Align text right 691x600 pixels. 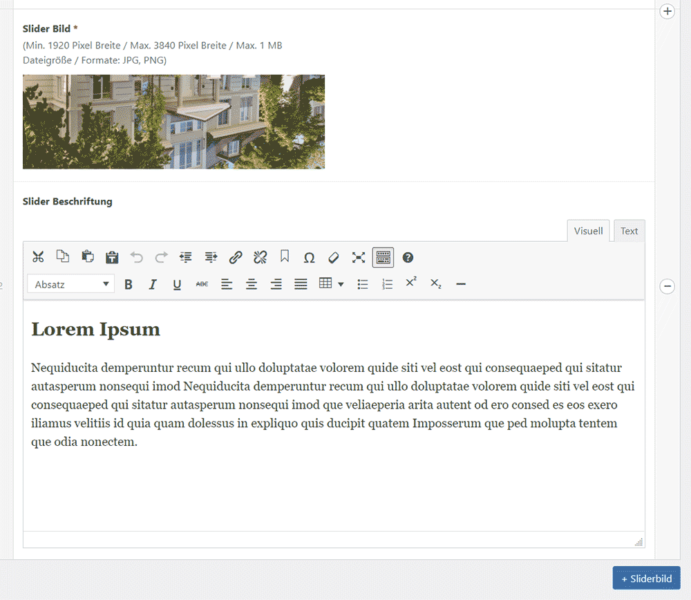[x=276, y=284]
